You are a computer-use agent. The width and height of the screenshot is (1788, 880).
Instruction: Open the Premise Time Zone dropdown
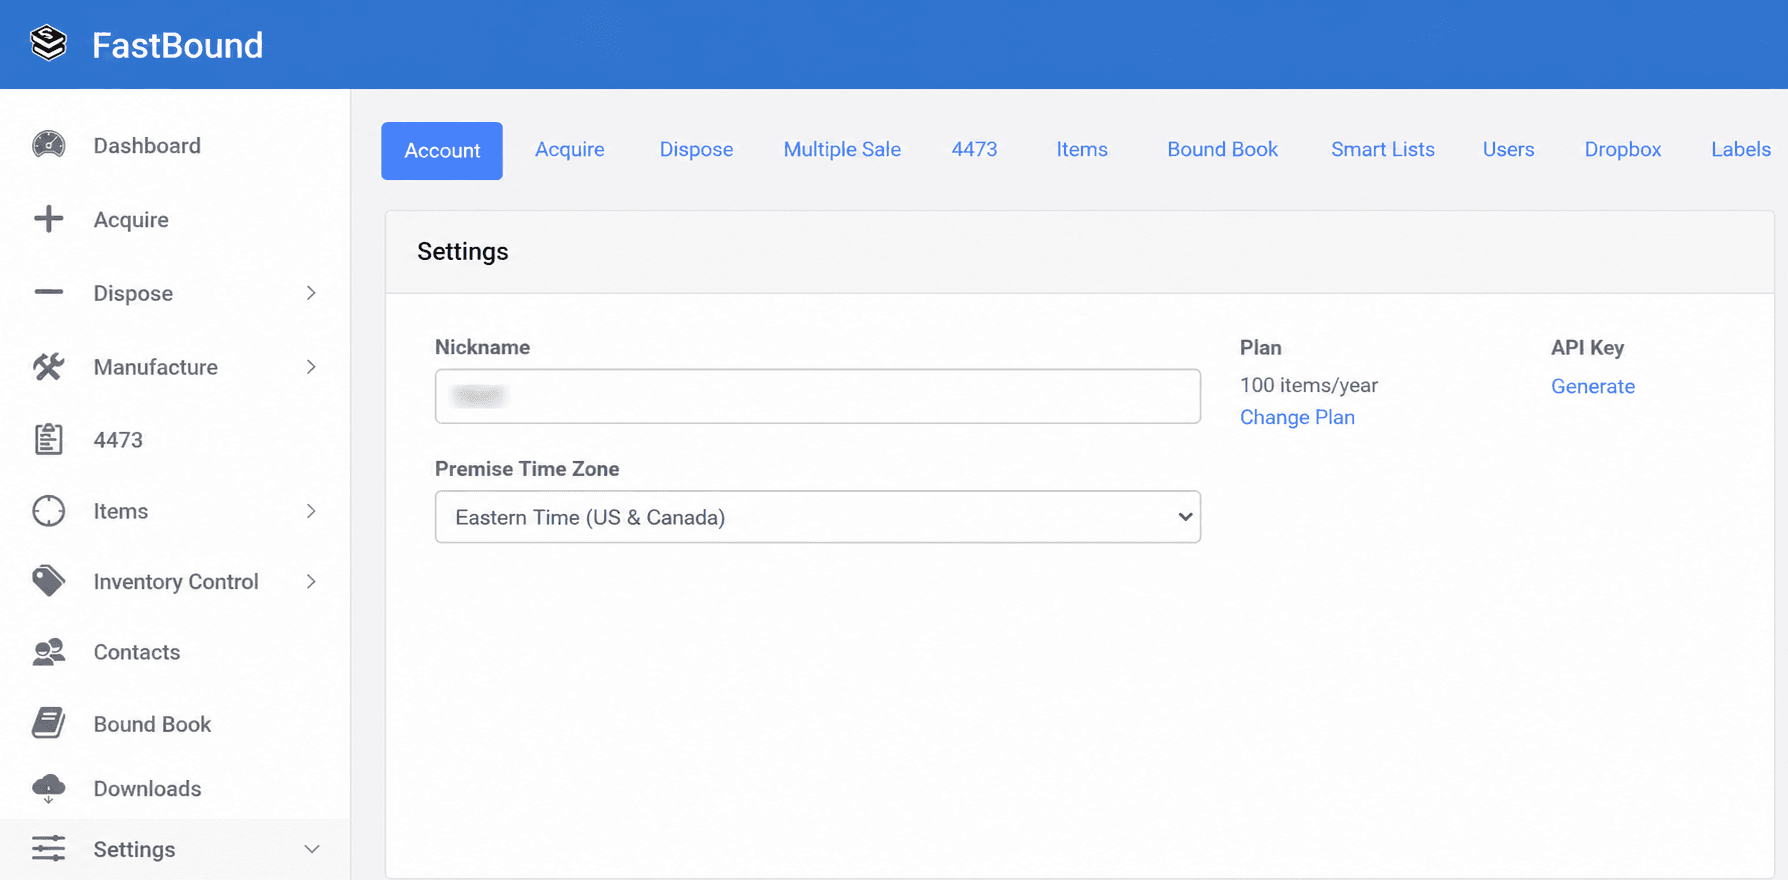click(x=817, y=517)
